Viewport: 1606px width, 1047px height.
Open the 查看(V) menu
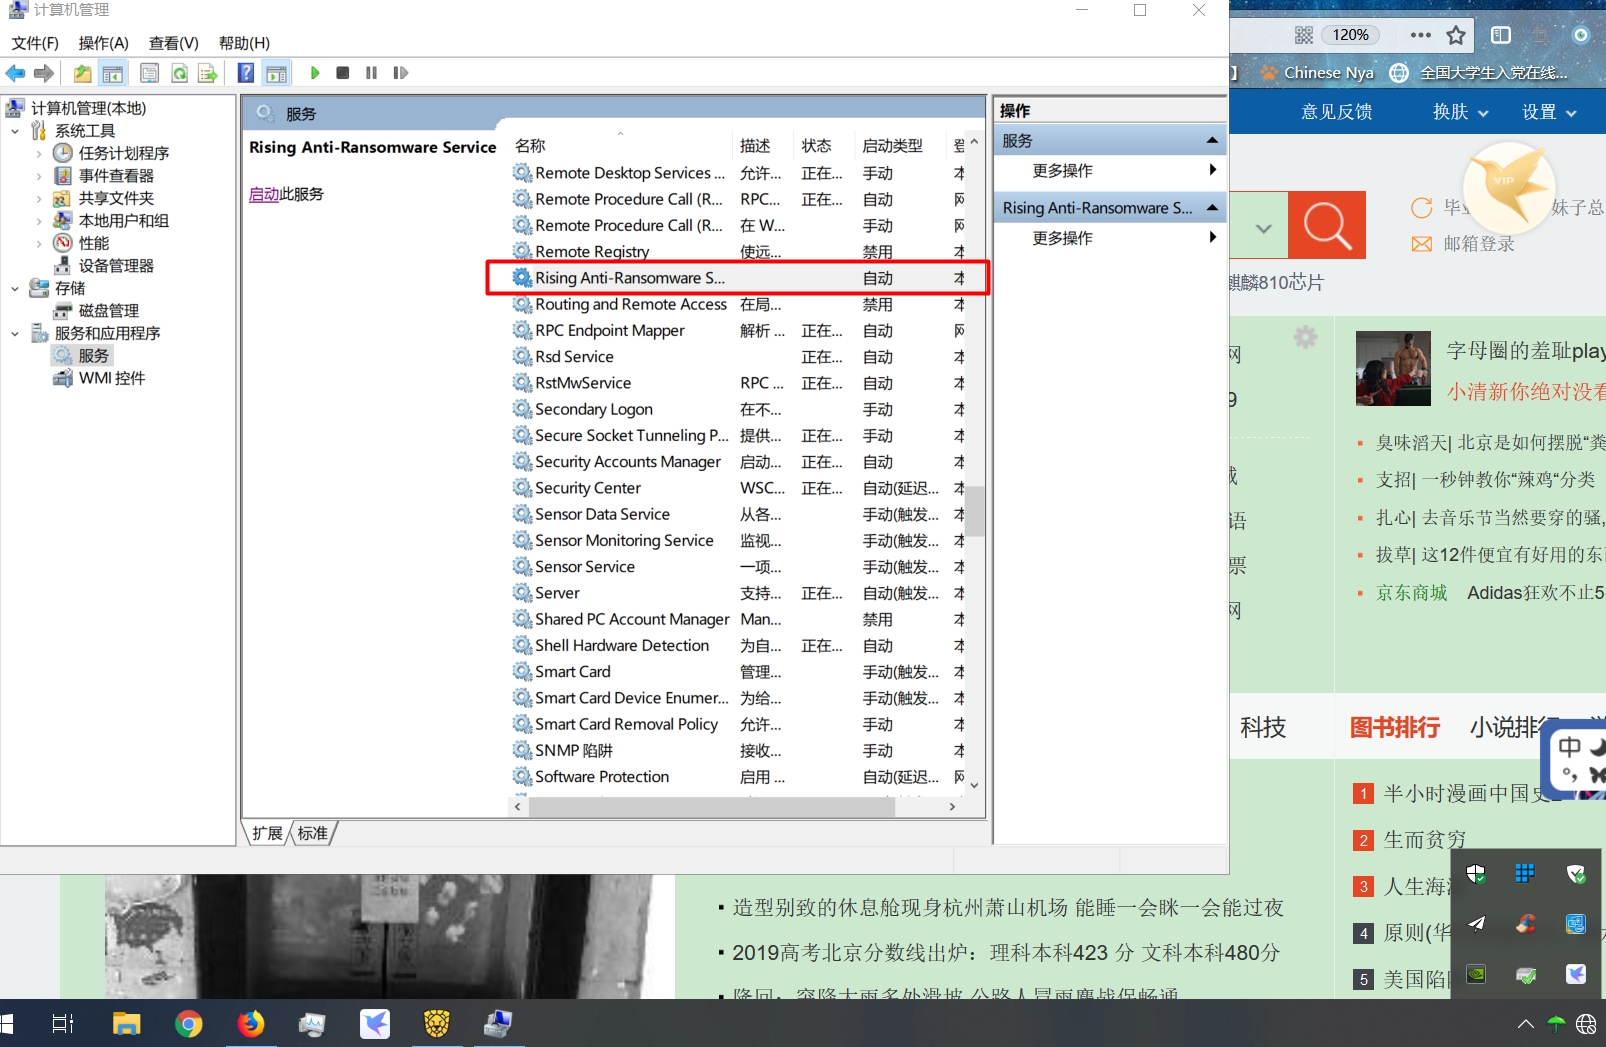coord(174,43)
